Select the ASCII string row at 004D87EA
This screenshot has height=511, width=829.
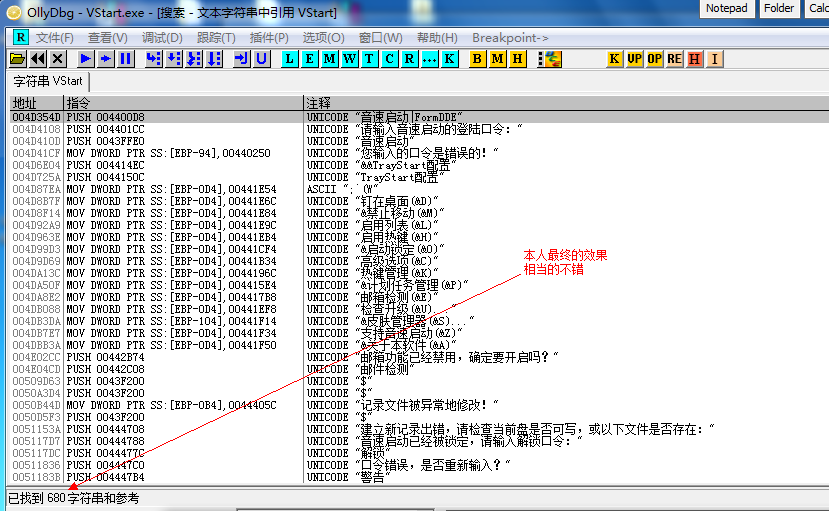tap(419, 189)
